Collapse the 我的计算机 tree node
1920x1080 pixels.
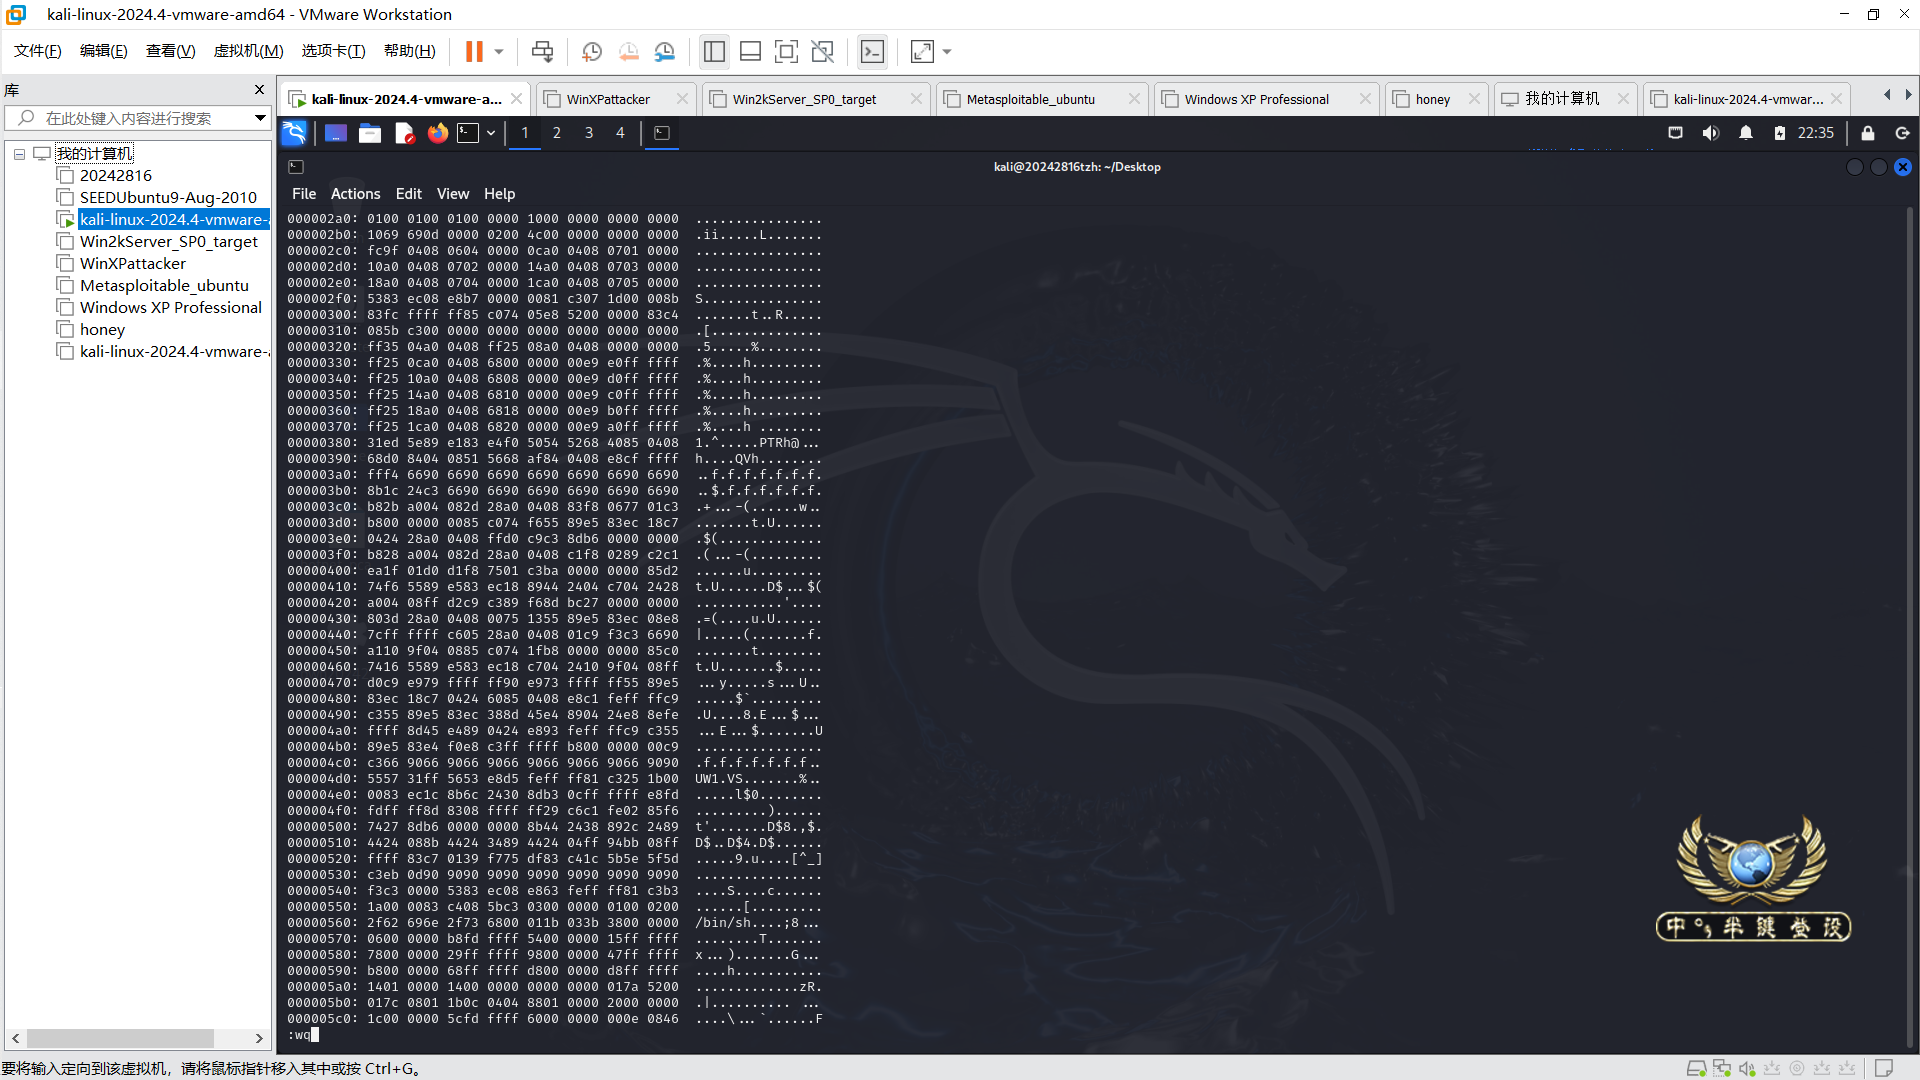(19, 154)
